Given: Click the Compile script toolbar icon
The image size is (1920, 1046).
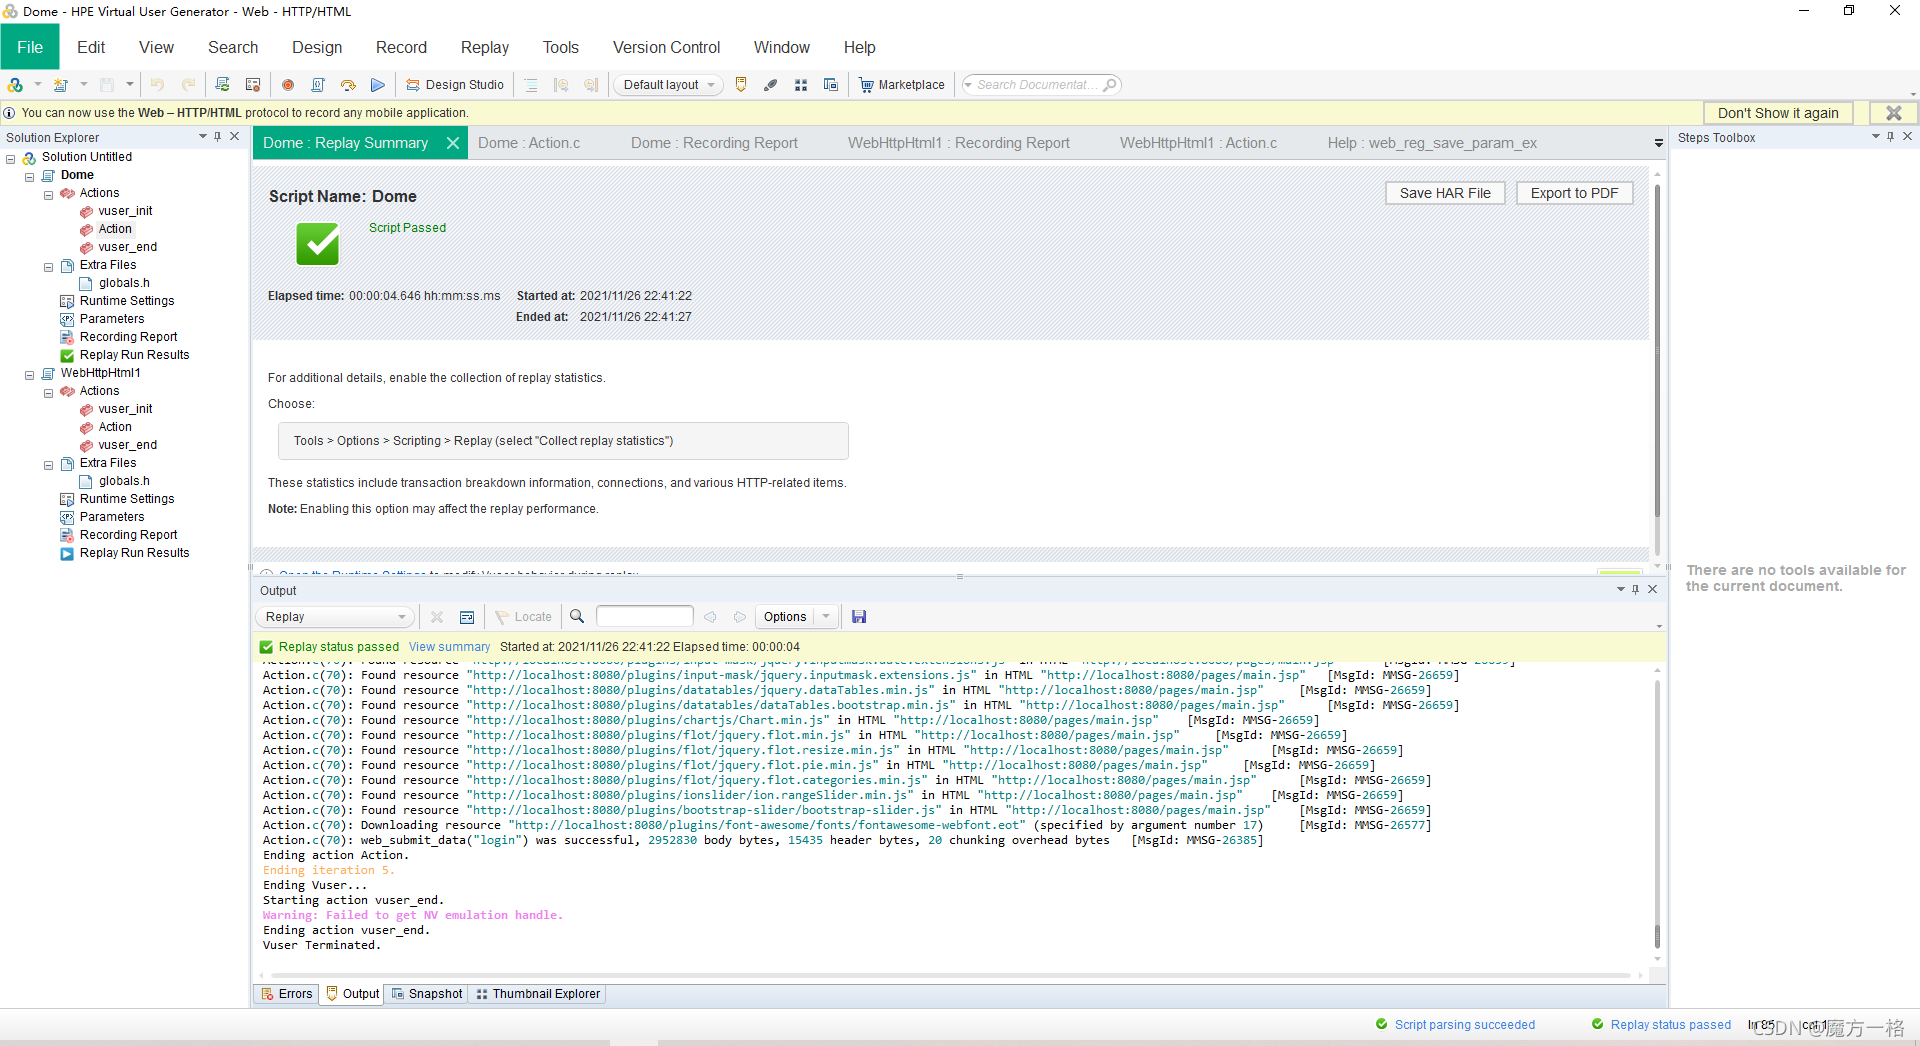Looking at the screenshot, I should coord(318,85).
